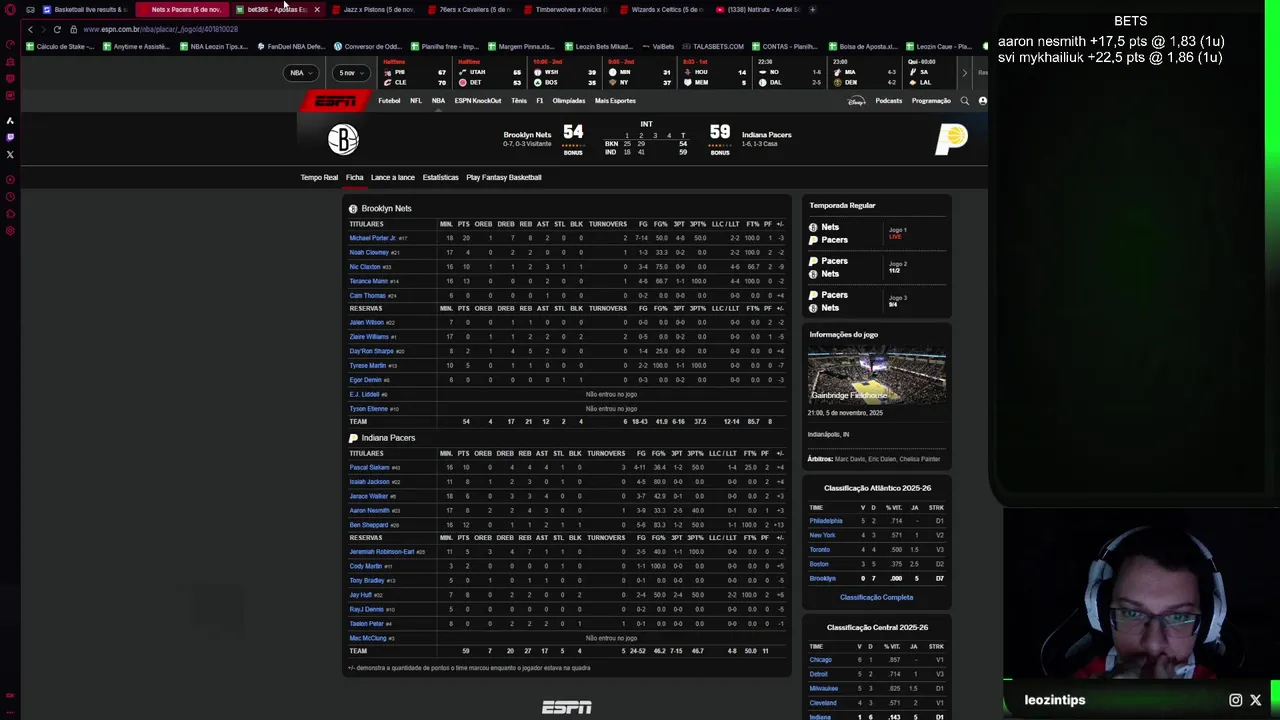Switch to the Basketball live results browser tab
This screenshot has height=720, width=1280.
(88, 9)
